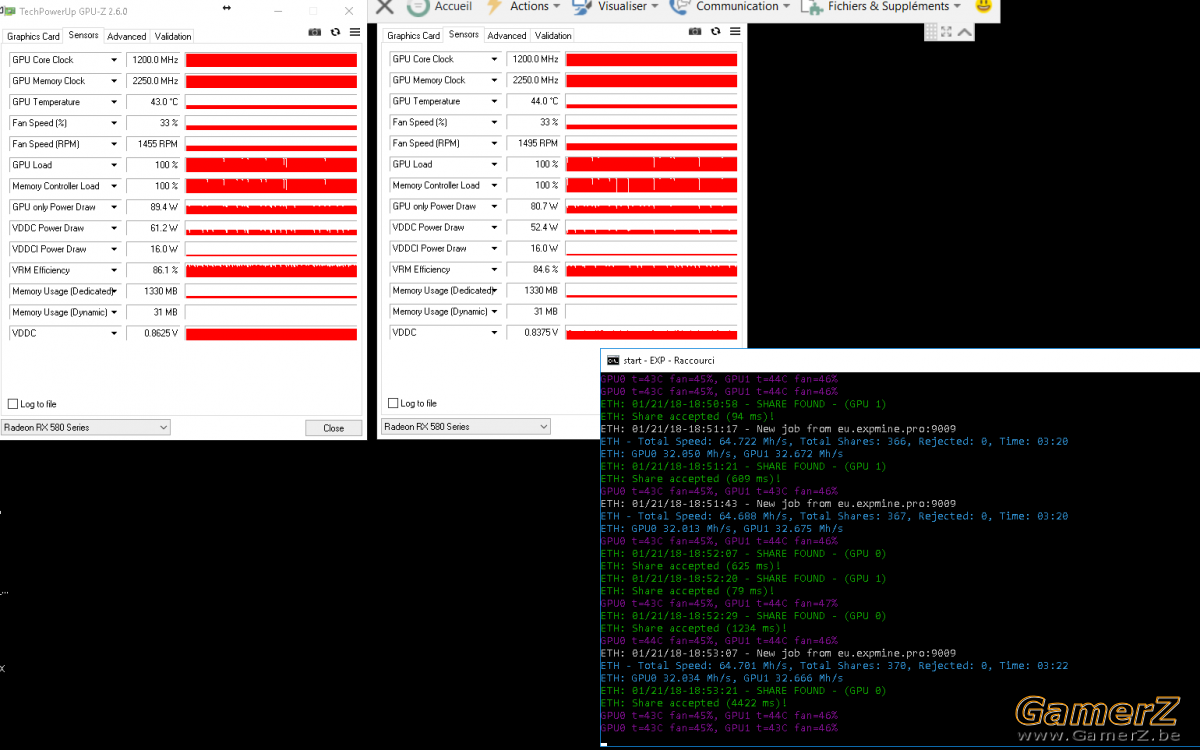Image resolution: width=1200 pixels, height=750 pixels.
Task: Click the 43.0 °C temperature value
Action: pyautogui.click(x=154, y=102)
